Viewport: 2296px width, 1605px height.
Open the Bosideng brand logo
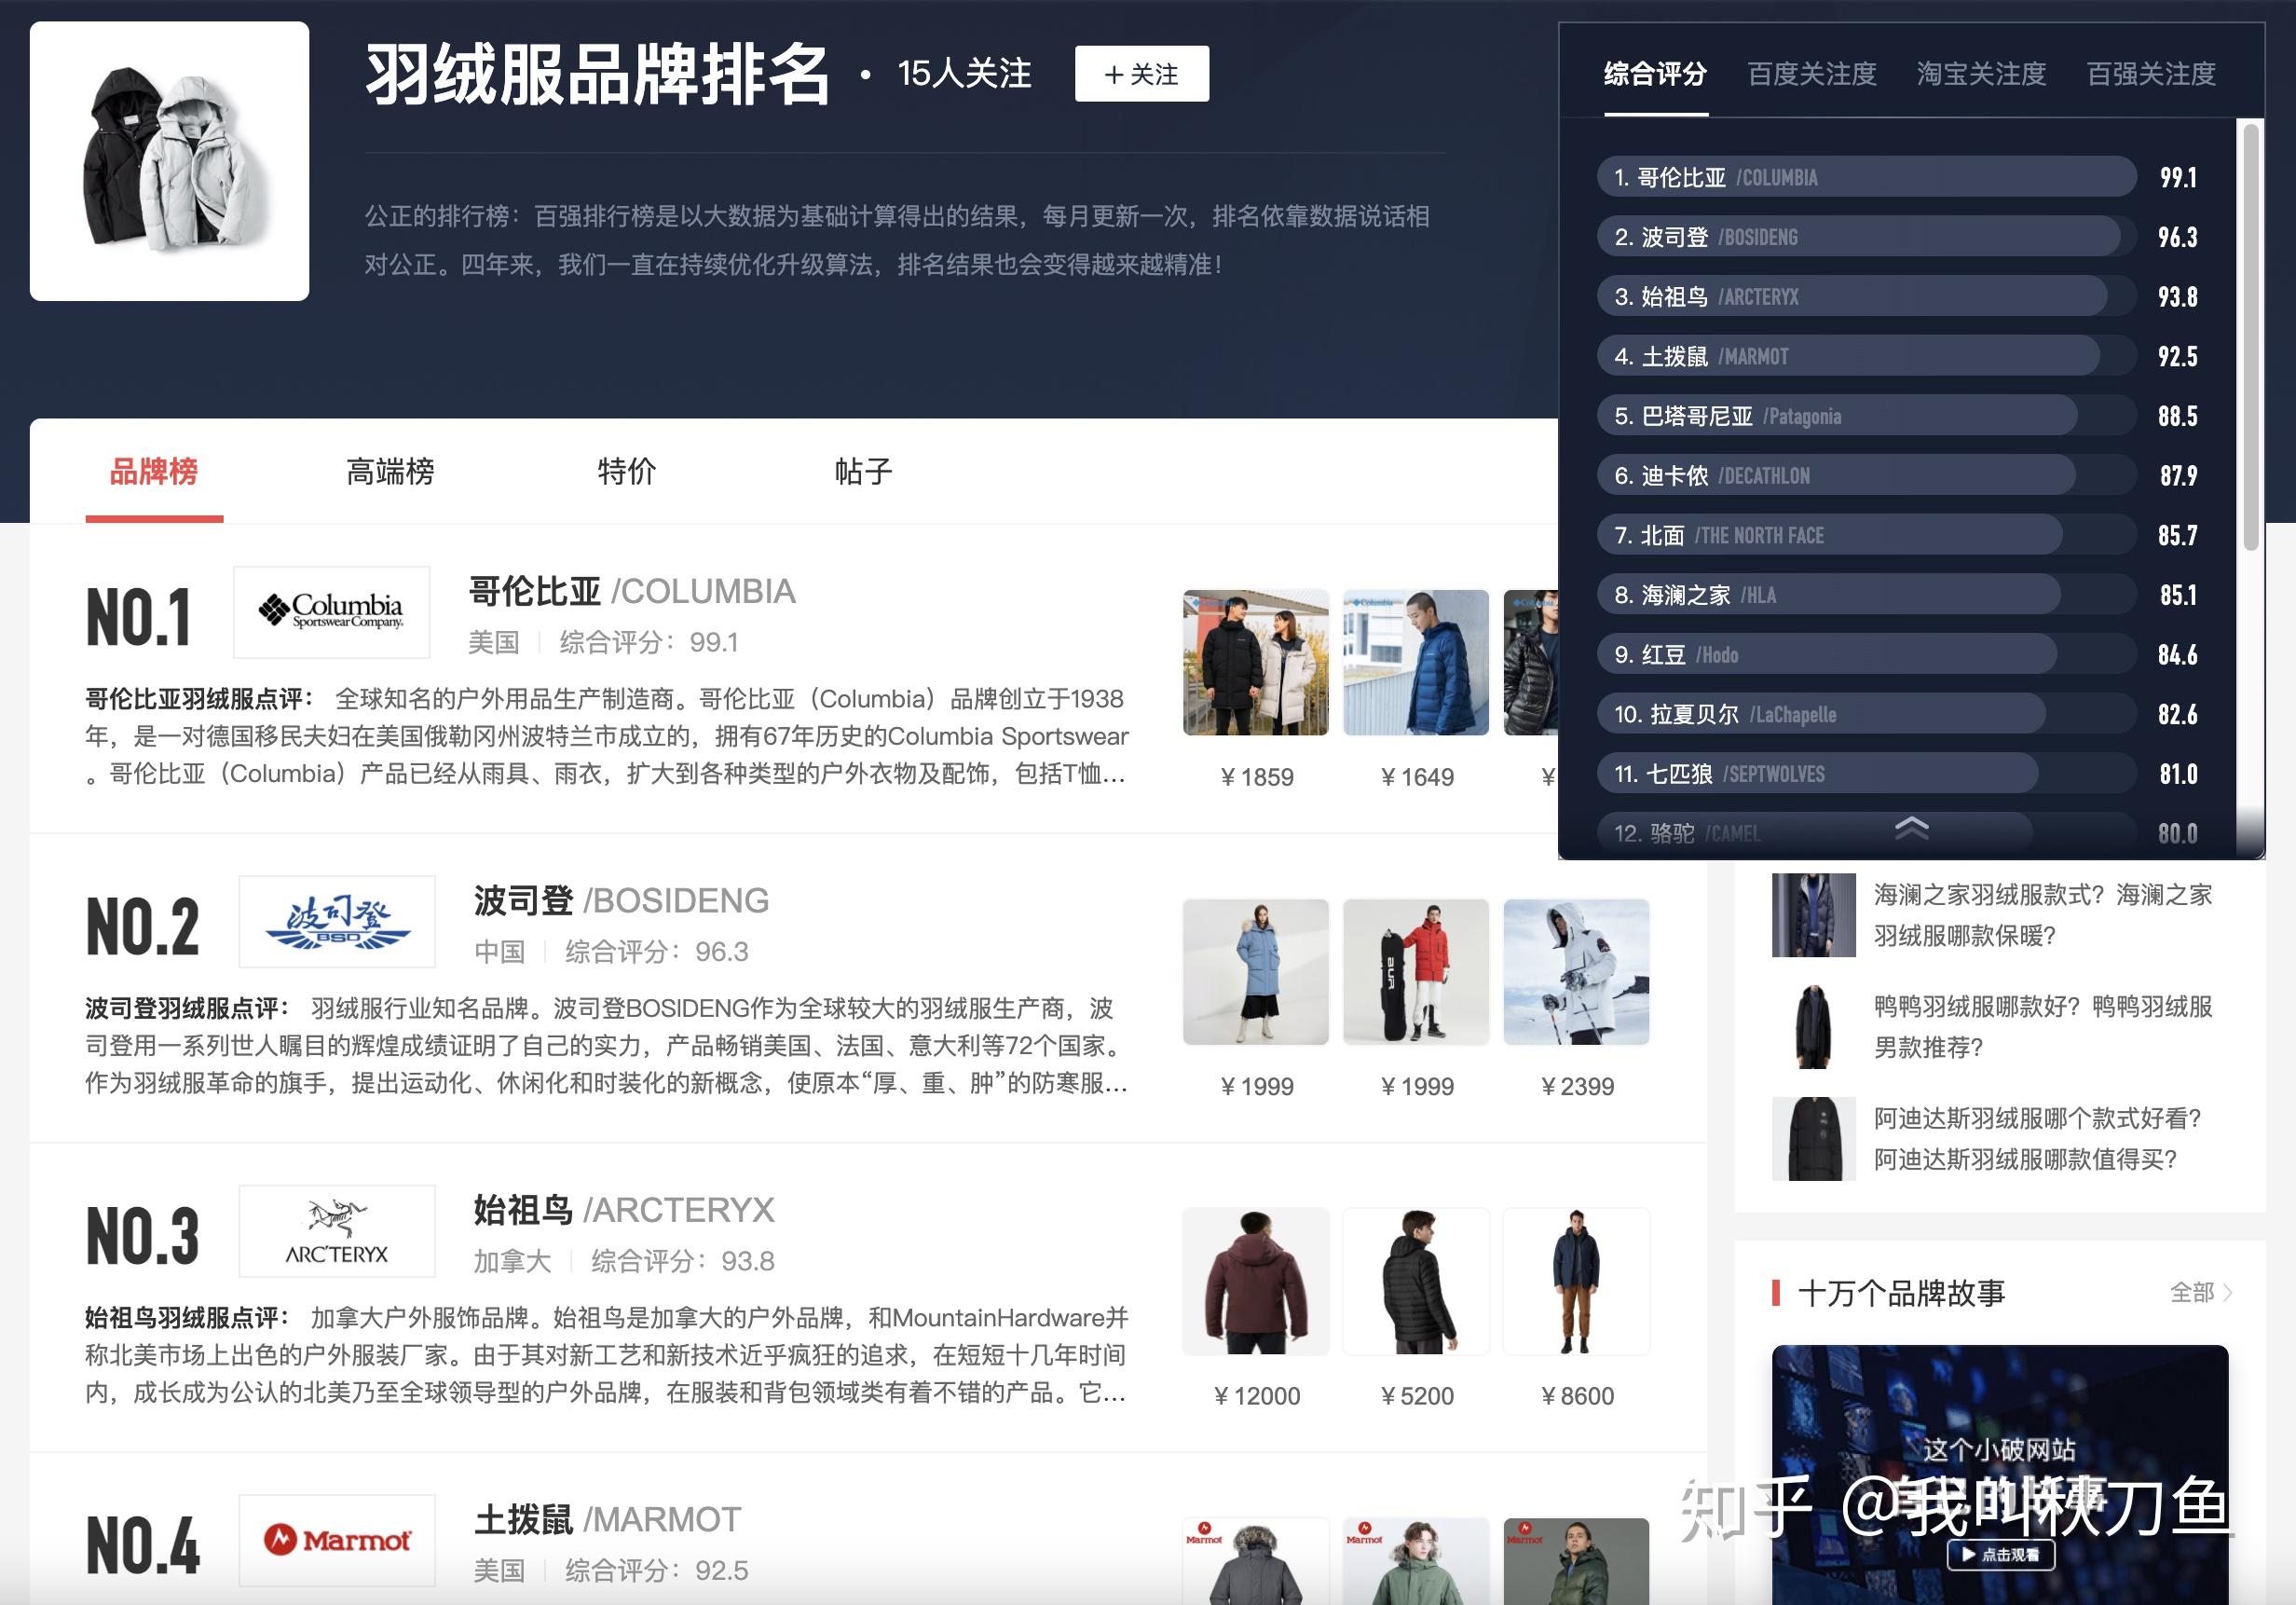pyautogui.click(x=337, y=921)
